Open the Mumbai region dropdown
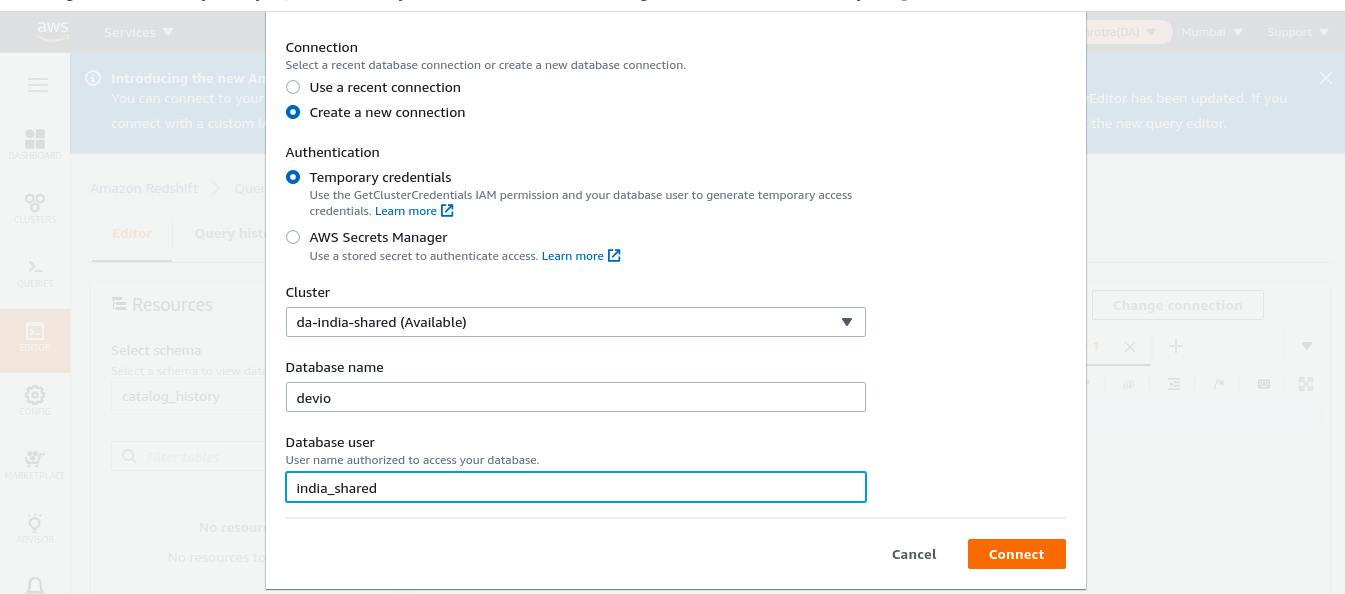Screen dimensions: 1345x594 coord(1212,32)
